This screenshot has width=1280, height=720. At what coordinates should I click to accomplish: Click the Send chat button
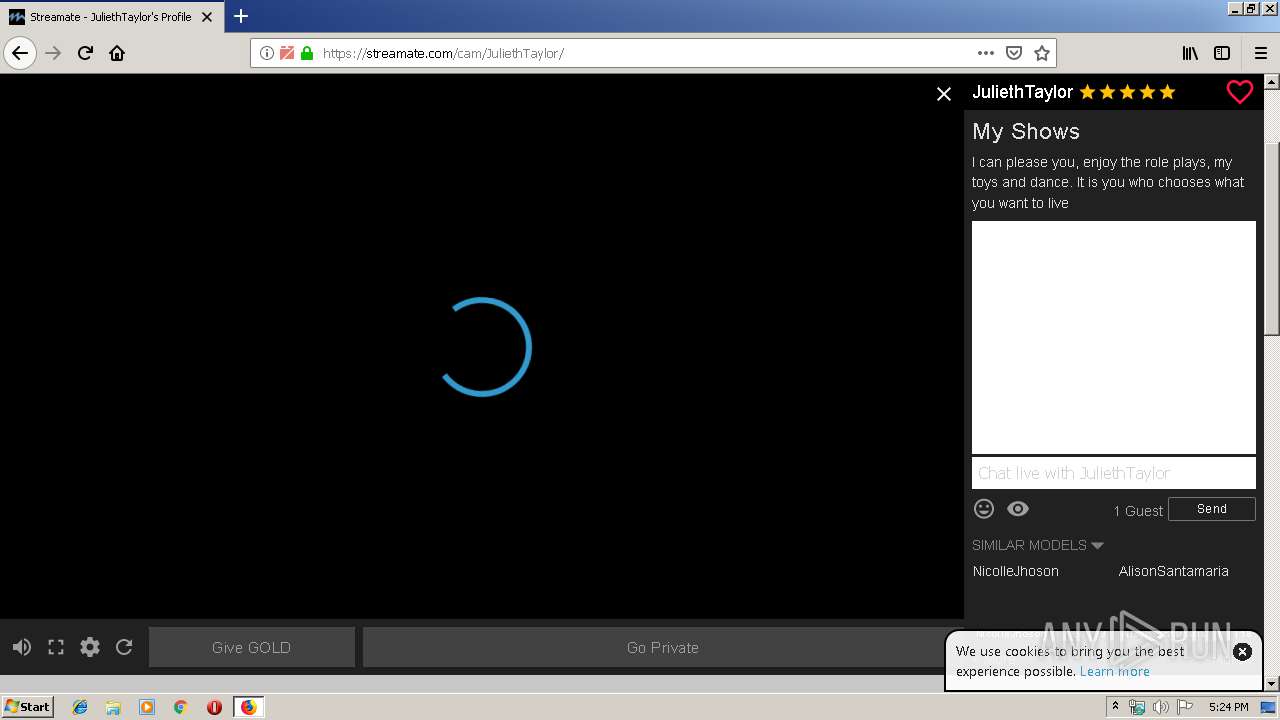coord(1211,509)
